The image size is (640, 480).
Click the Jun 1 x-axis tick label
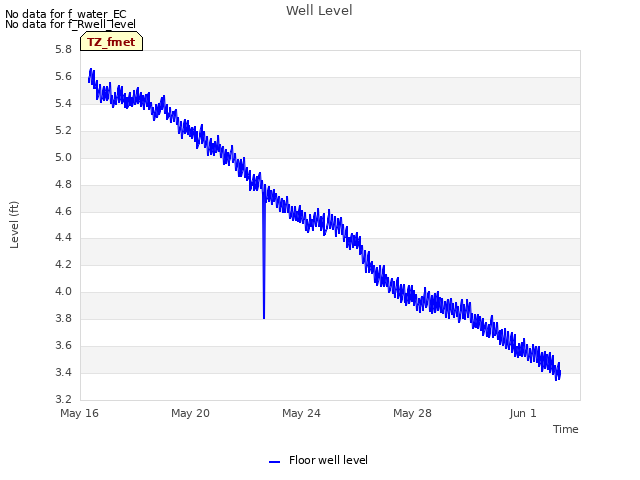pos(523,413)
